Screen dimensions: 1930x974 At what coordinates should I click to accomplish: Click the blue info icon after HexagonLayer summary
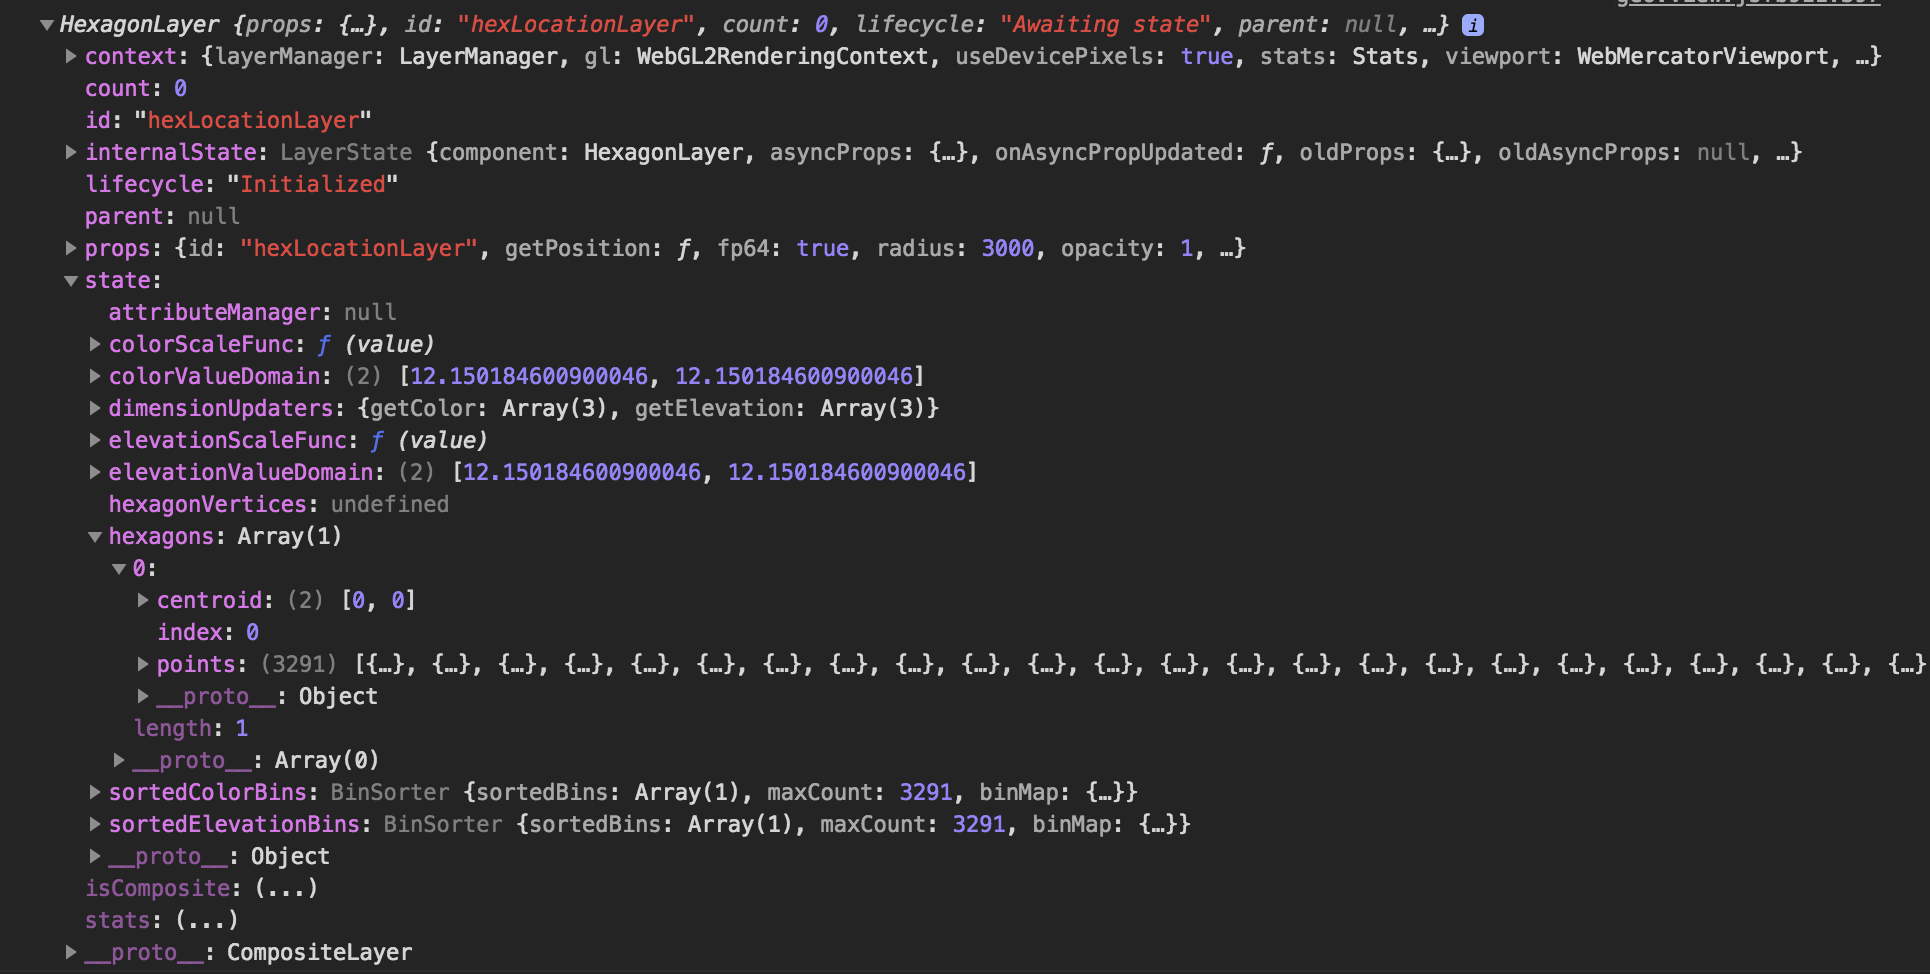[x=1472, y=25]
